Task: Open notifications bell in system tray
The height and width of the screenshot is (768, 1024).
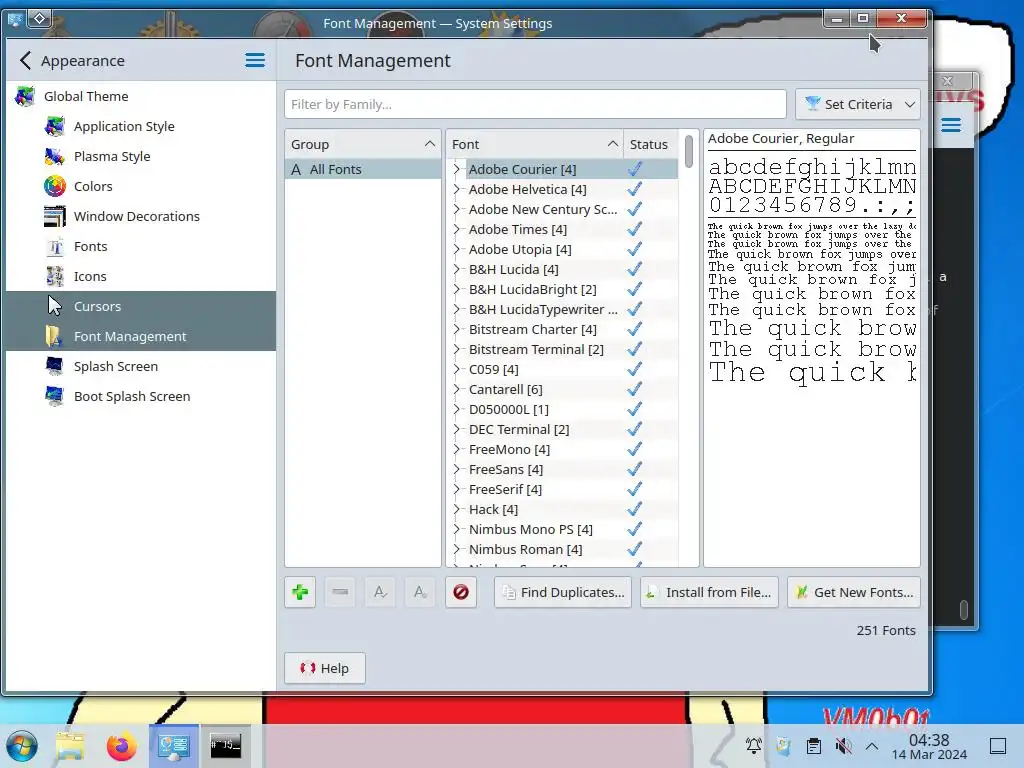Action: (754, 746)
